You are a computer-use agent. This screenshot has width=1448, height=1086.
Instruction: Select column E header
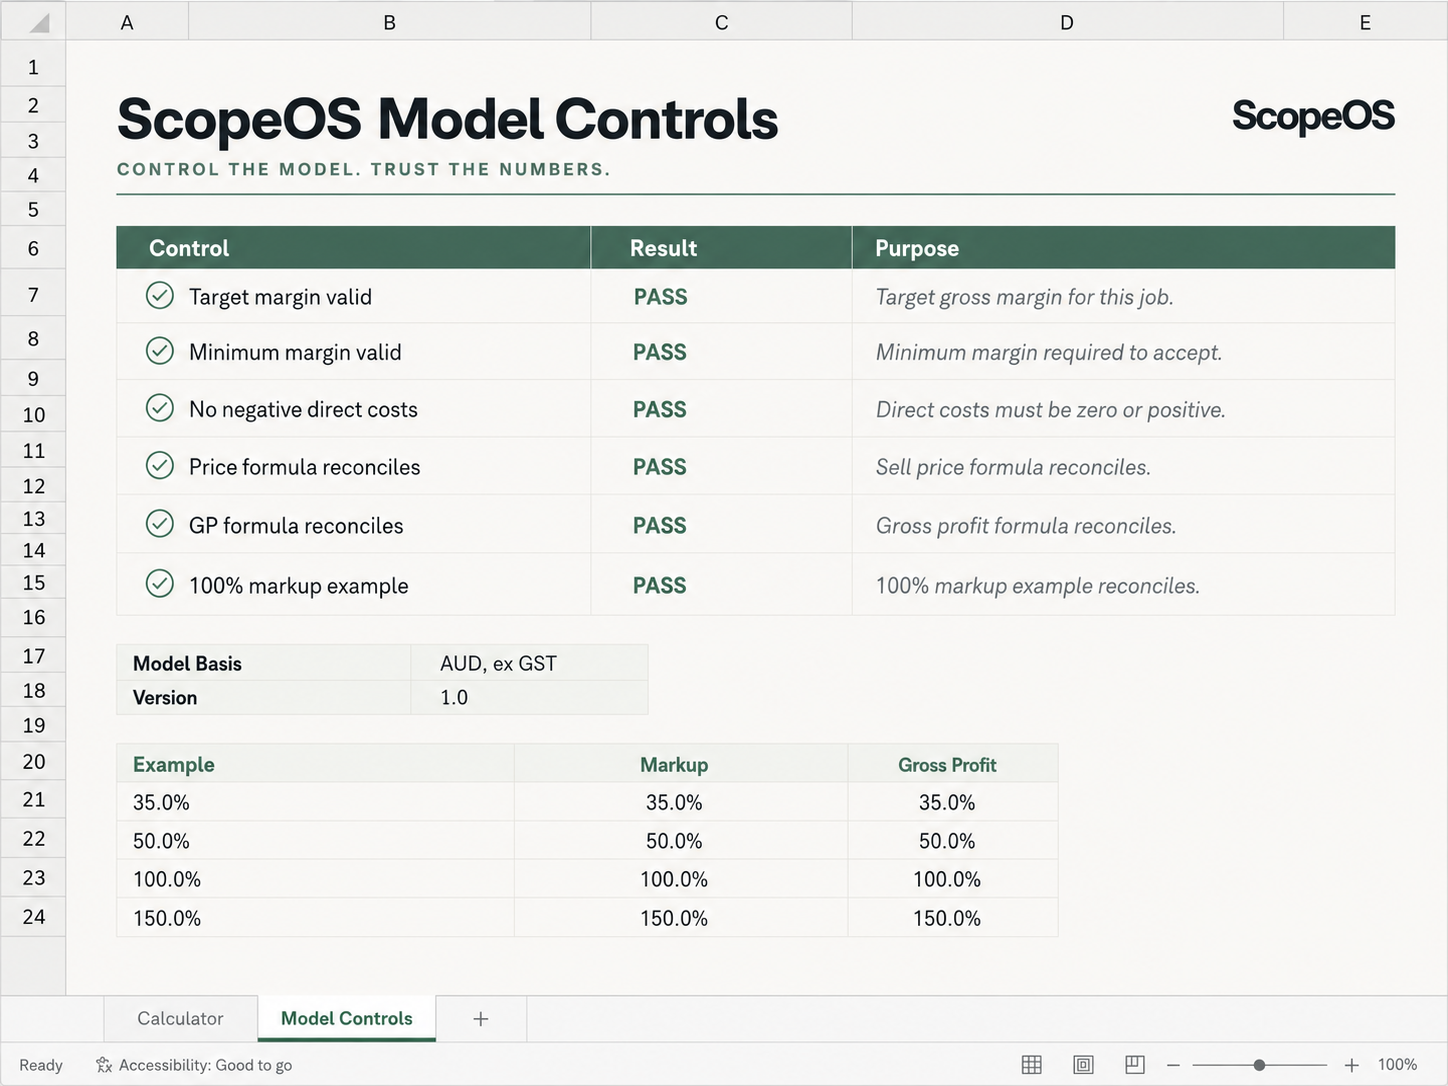tap(1365, 22)
